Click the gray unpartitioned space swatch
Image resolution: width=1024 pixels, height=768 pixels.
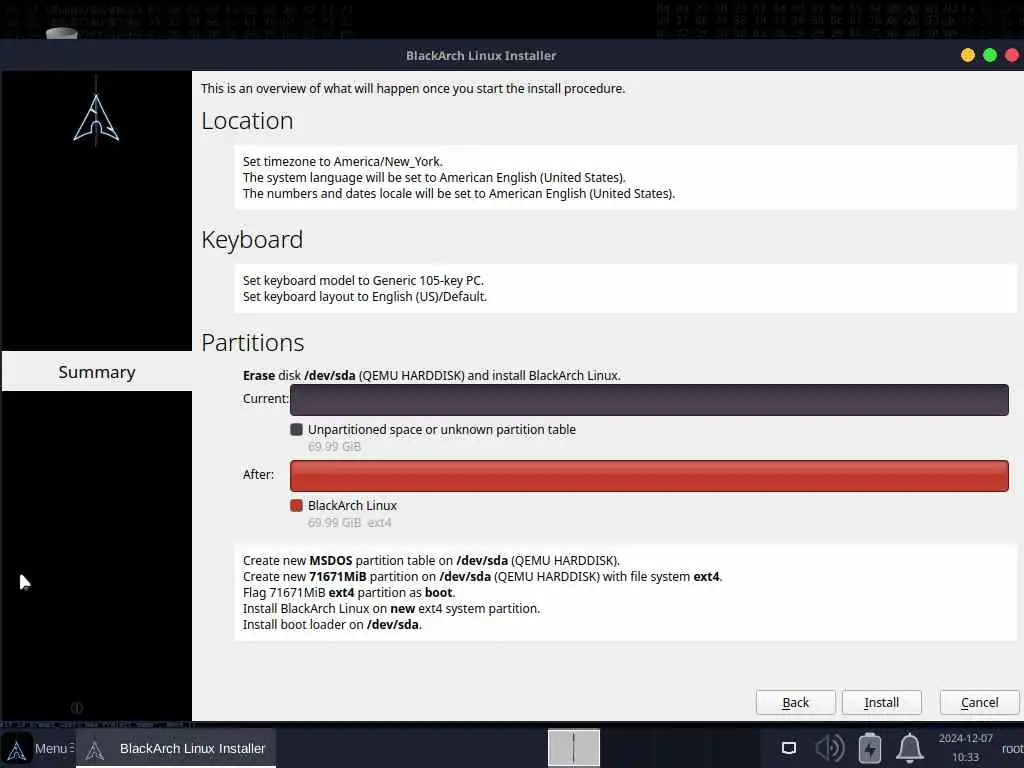click(296, 430)
